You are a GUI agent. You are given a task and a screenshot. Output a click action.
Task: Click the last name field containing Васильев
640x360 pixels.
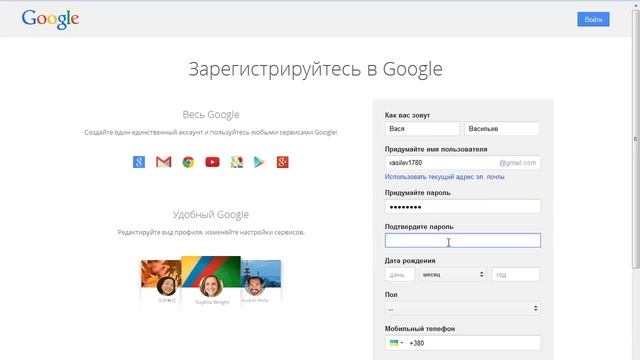[502, 129]
